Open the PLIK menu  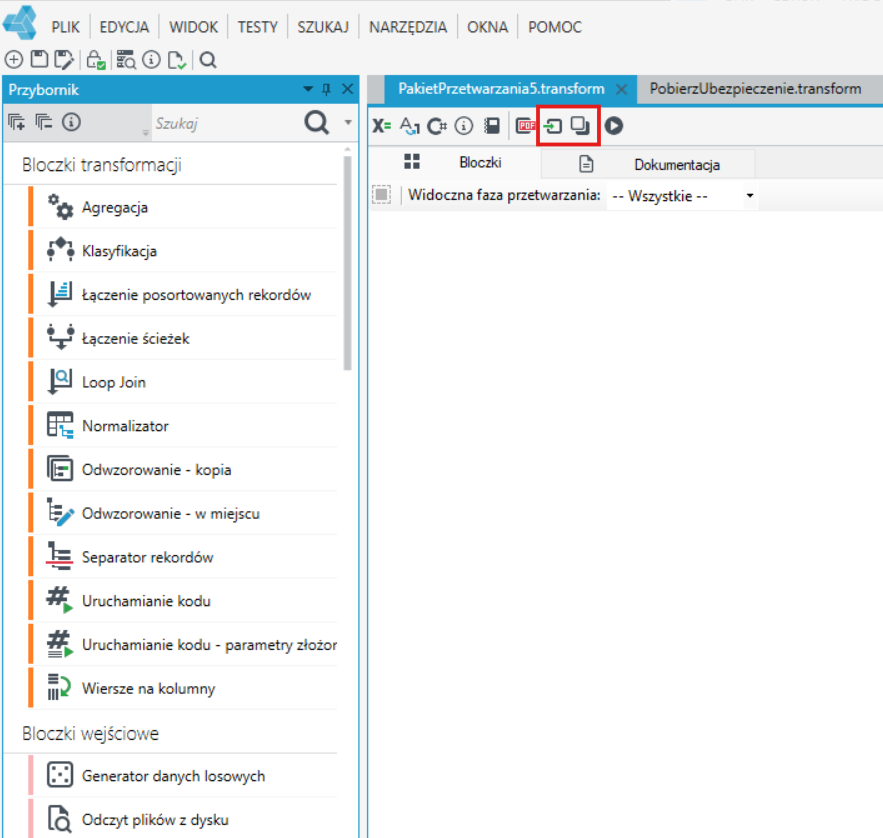66,27
